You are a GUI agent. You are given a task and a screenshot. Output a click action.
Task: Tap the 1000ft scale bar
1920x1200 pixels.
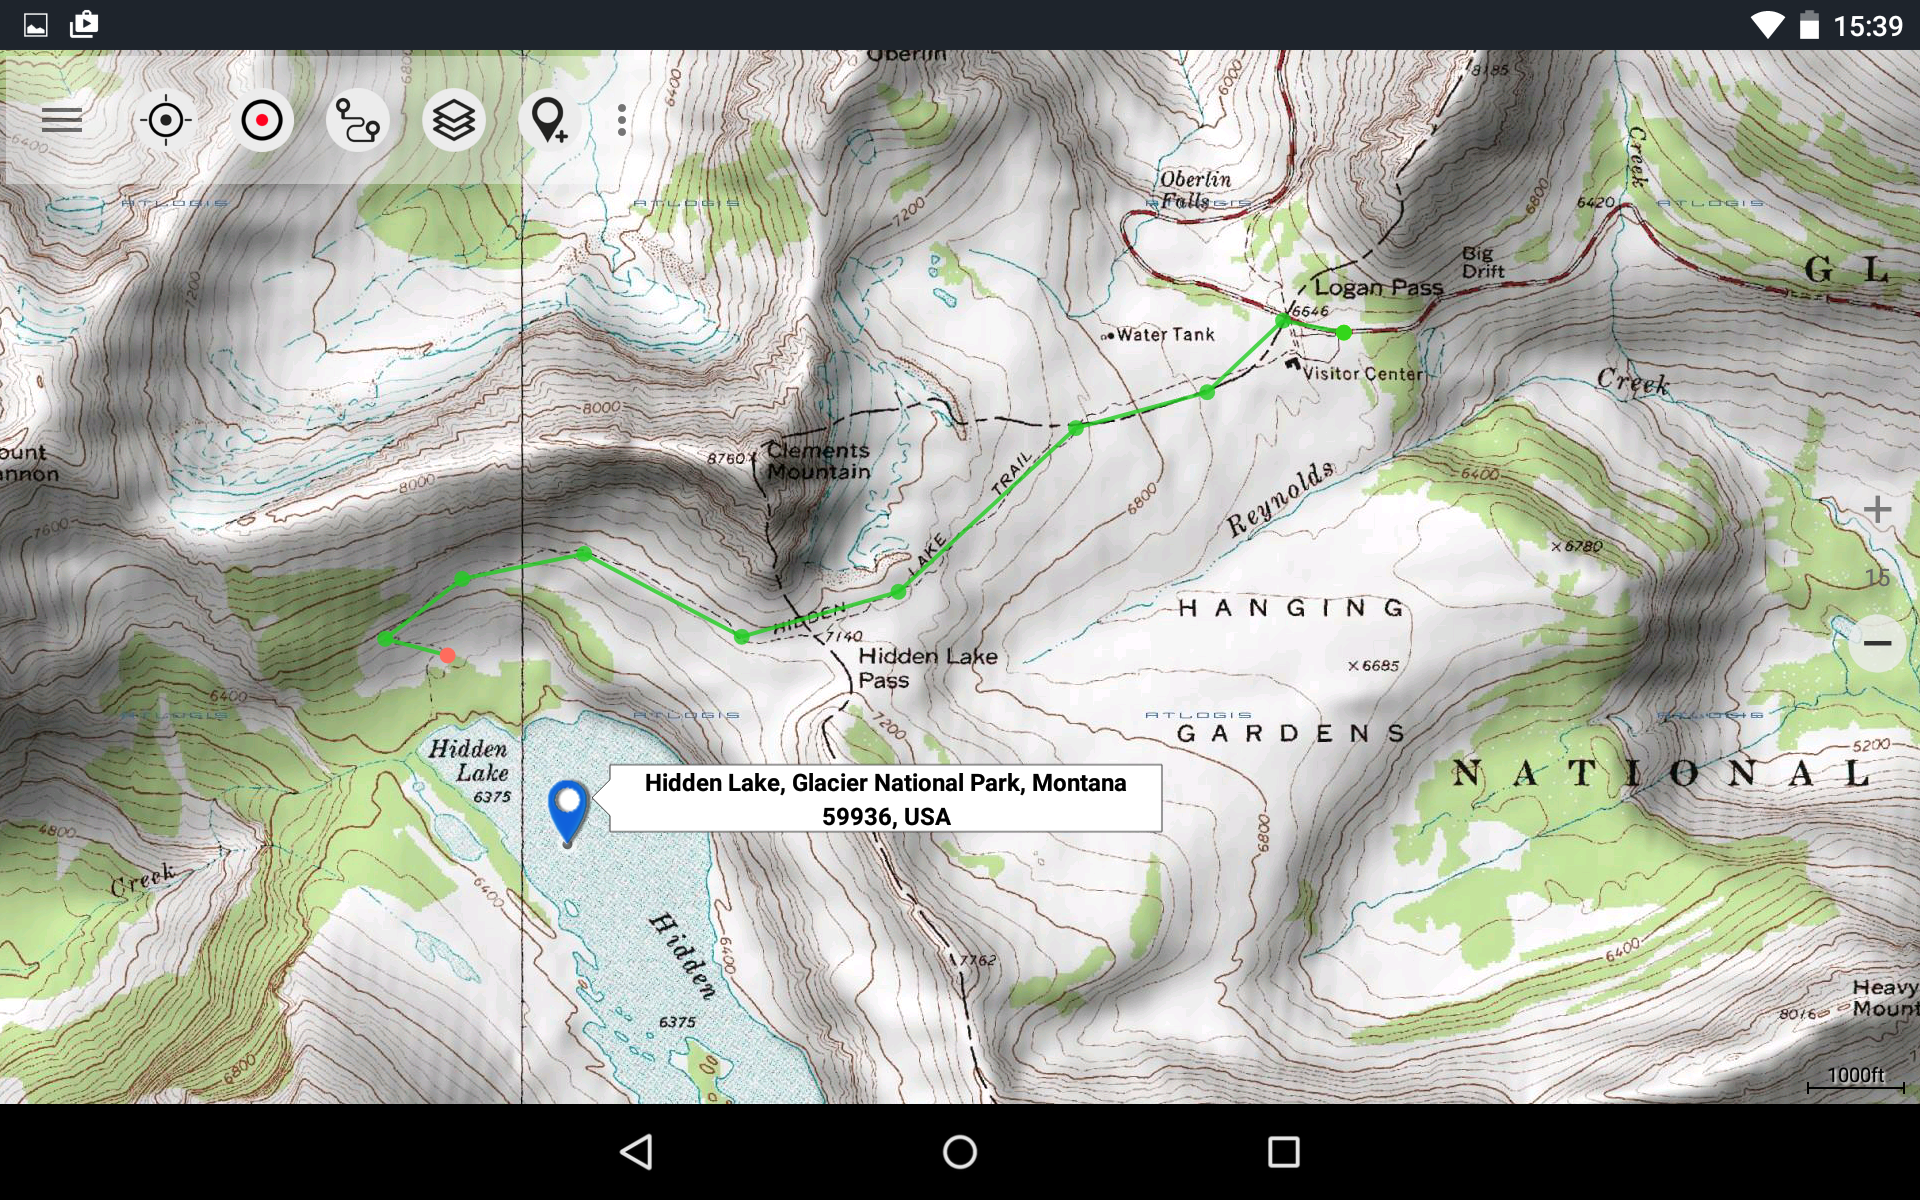point(1855,1080)
